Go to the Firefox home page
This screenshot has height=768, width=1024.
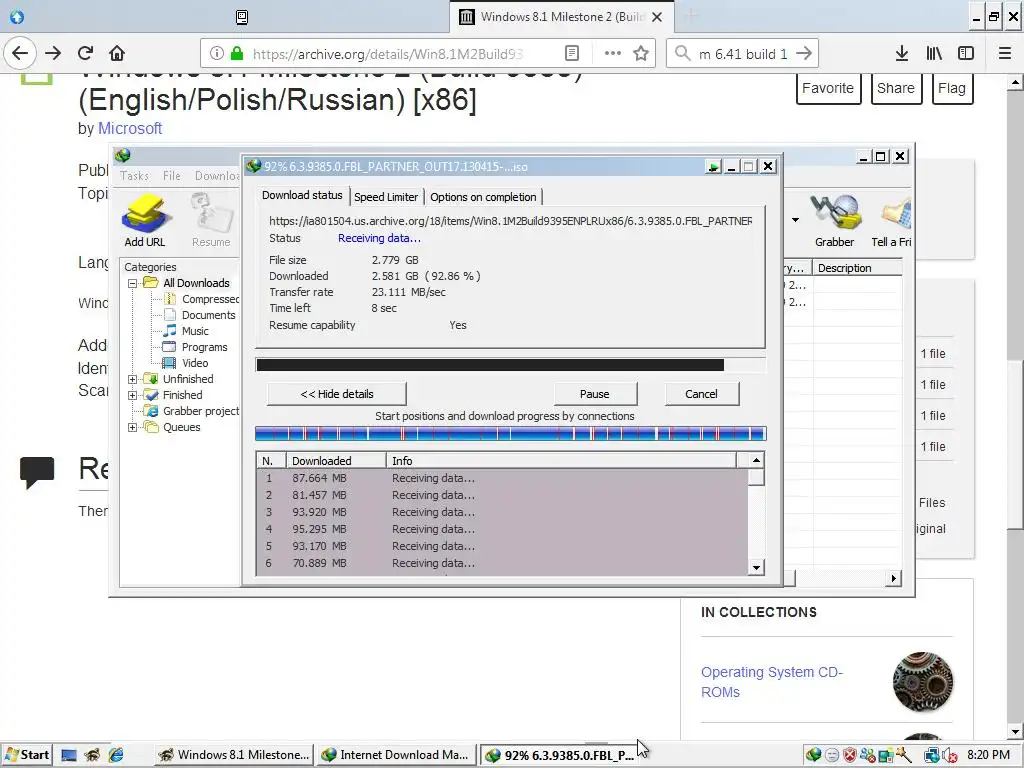pyautogui.click(x=117, y=54)
